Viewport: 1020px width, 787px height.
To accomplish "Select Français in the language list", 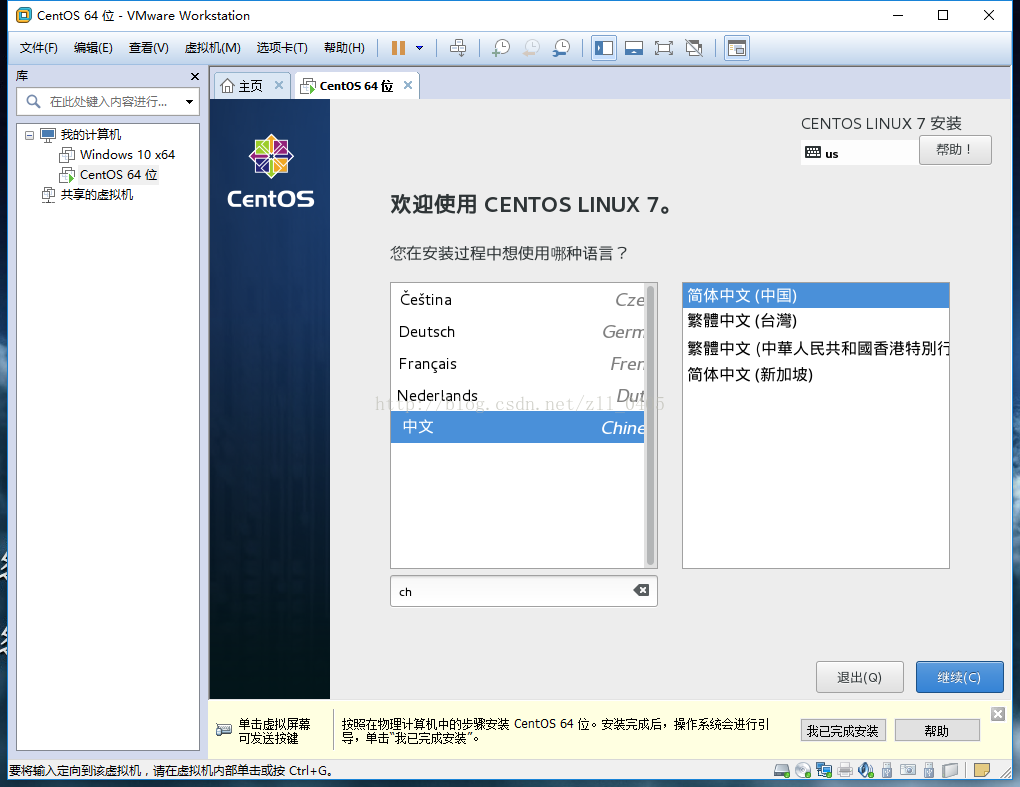I will pyautogui.click(x=518, y=364).
